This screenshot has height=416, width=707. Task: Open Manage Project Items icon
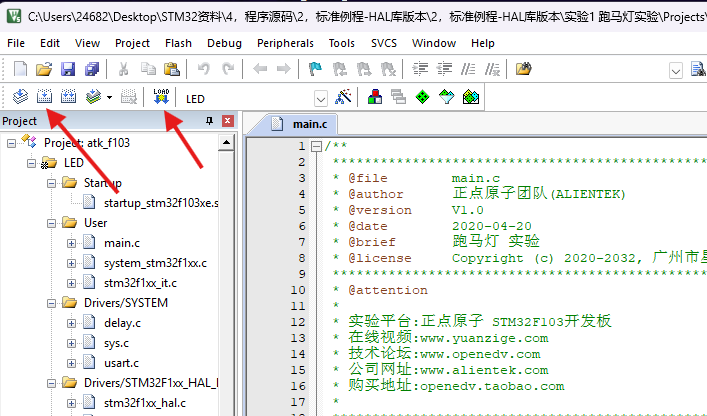375,96
